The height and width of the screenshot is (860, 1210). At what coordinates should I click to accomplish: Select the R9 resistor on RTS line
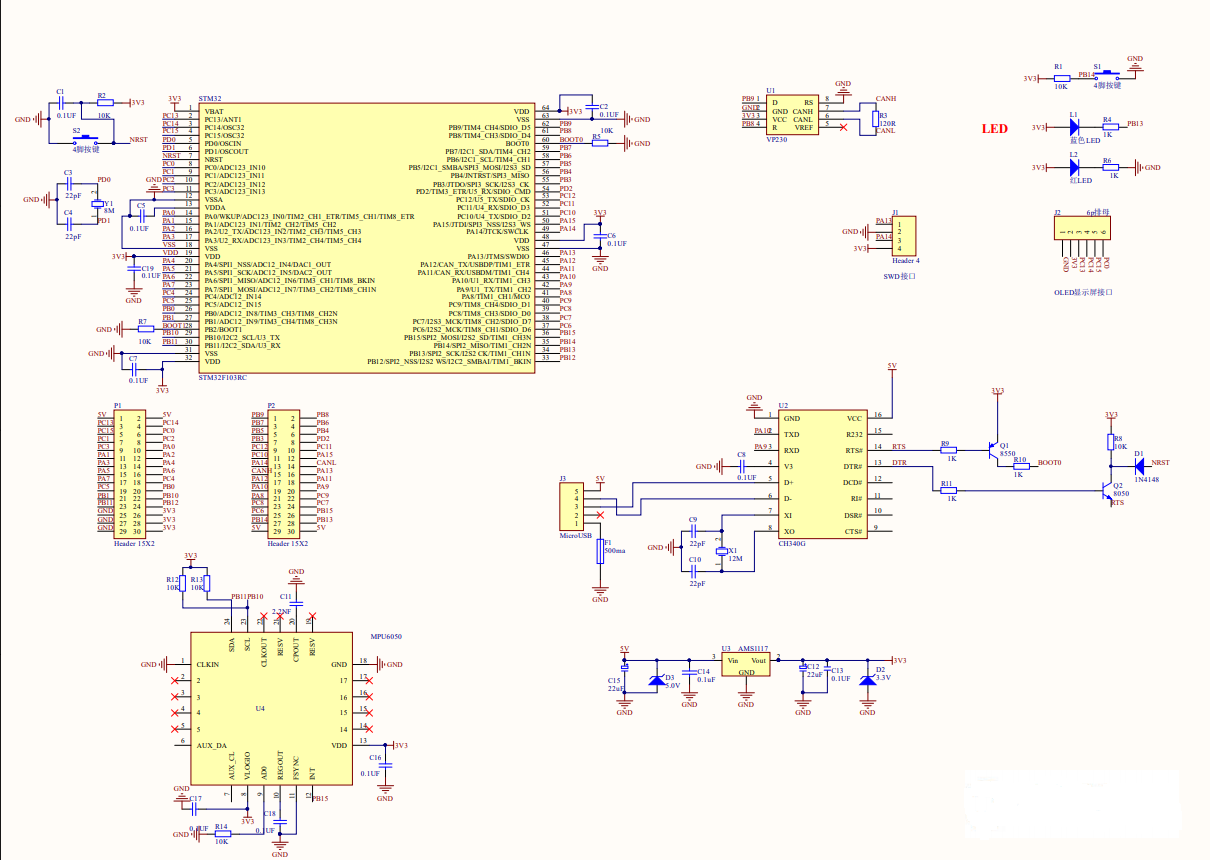(948, 450)
